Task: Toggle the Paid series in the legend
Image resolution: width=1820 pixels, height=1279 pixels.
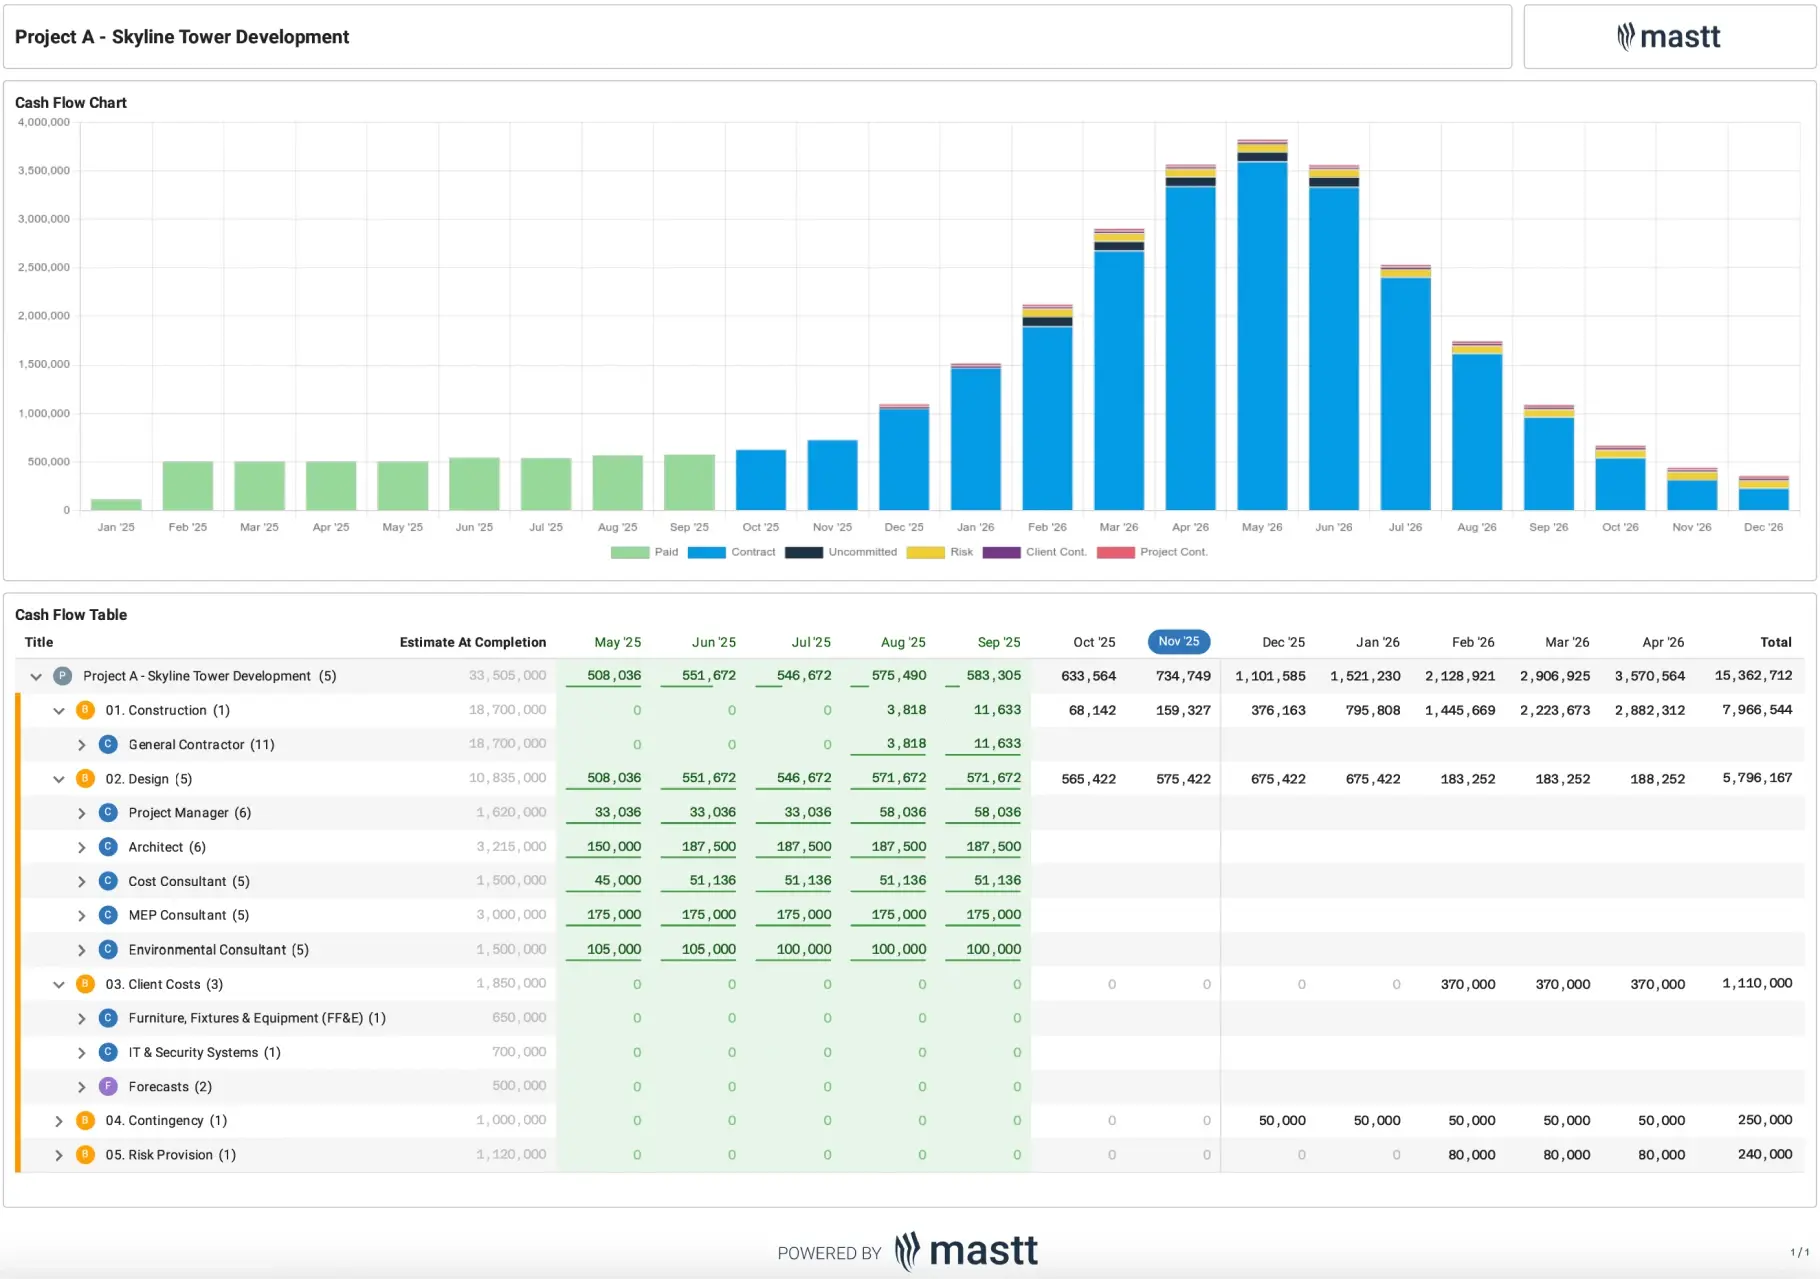Action: (x=628, y=552)
